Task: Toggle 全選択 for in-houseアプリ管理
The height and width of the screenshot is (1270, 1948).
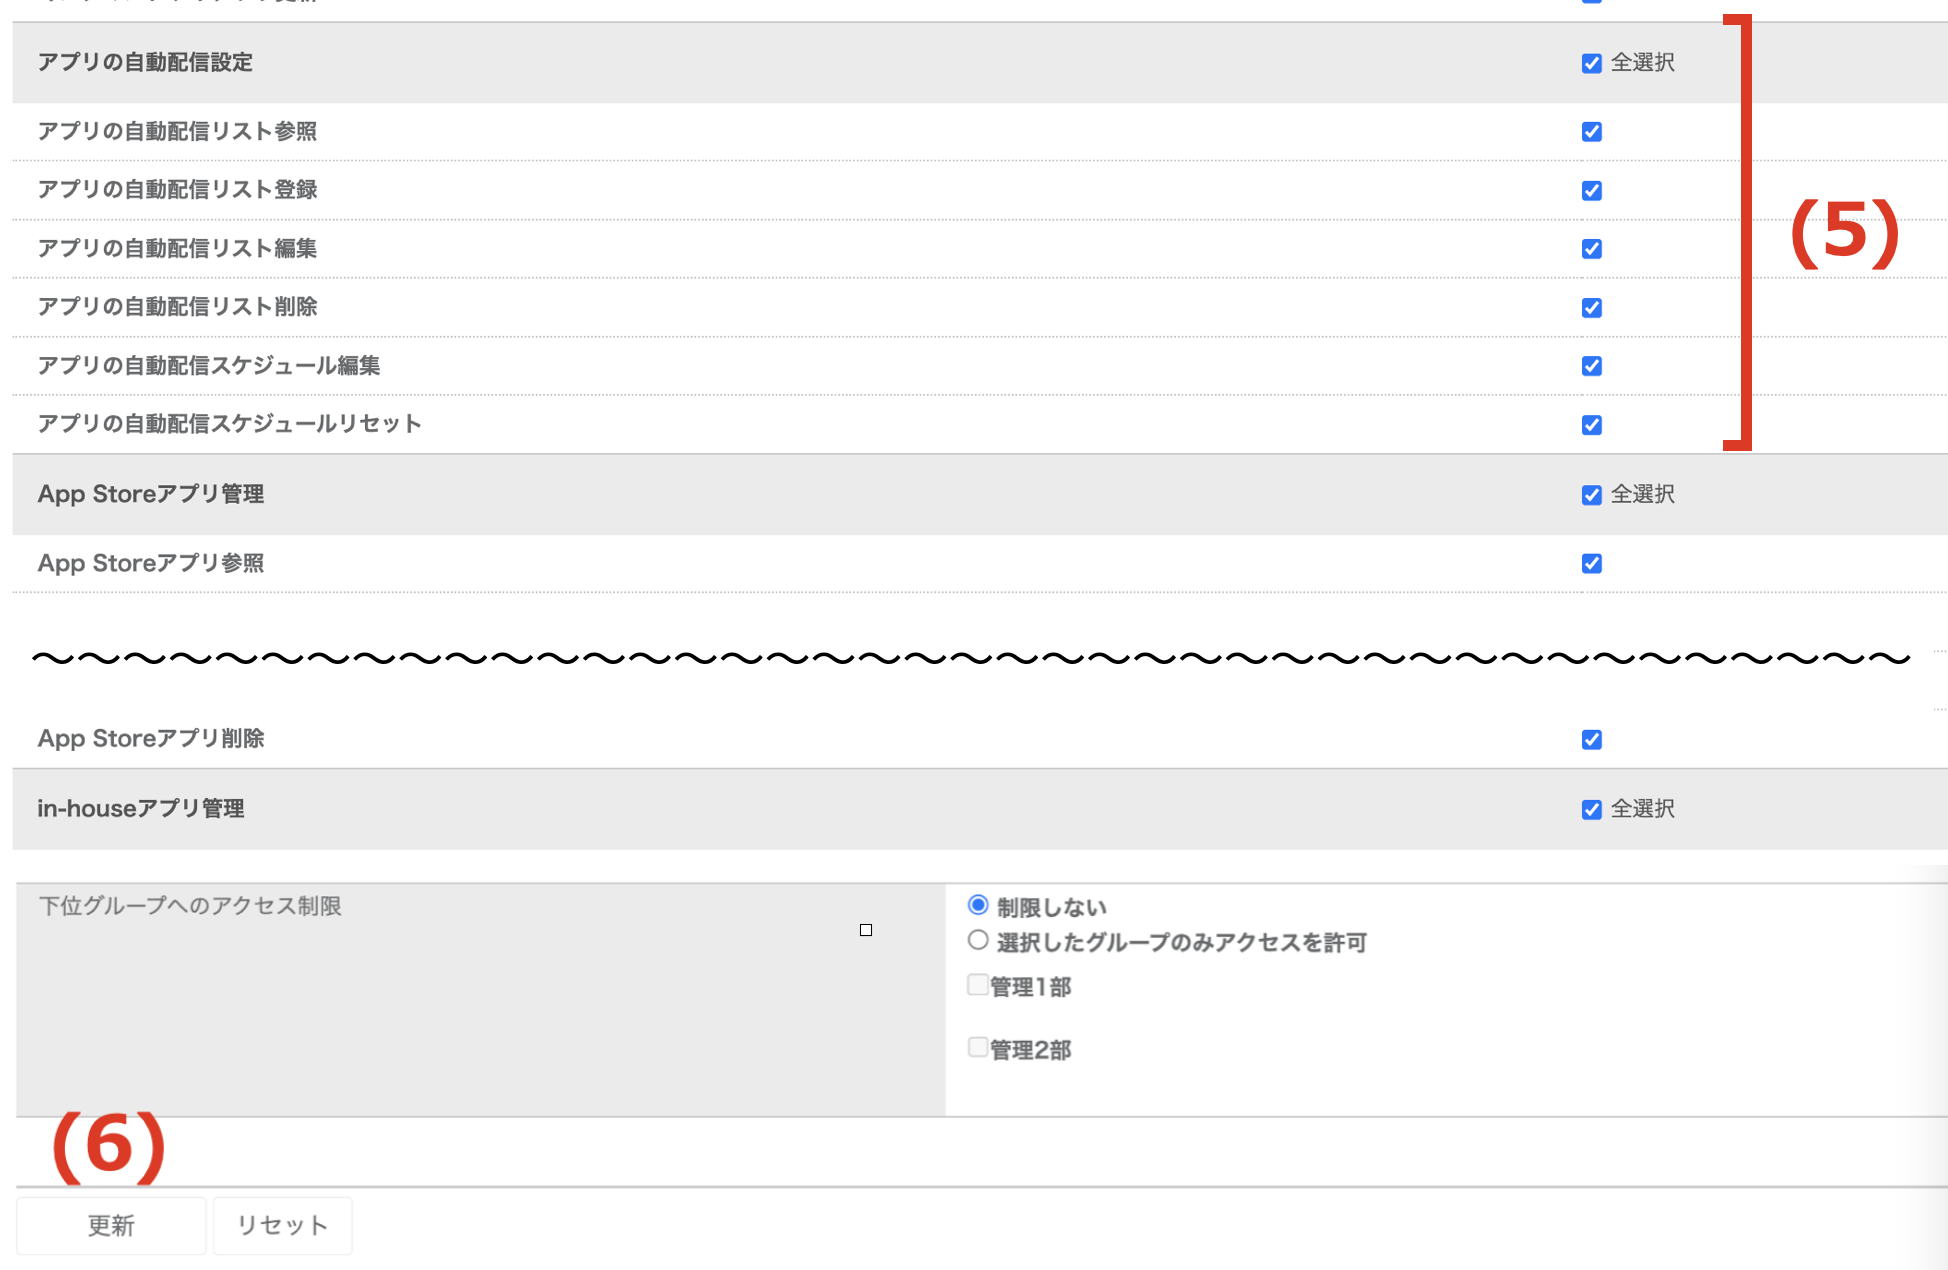Action: 1592,809
